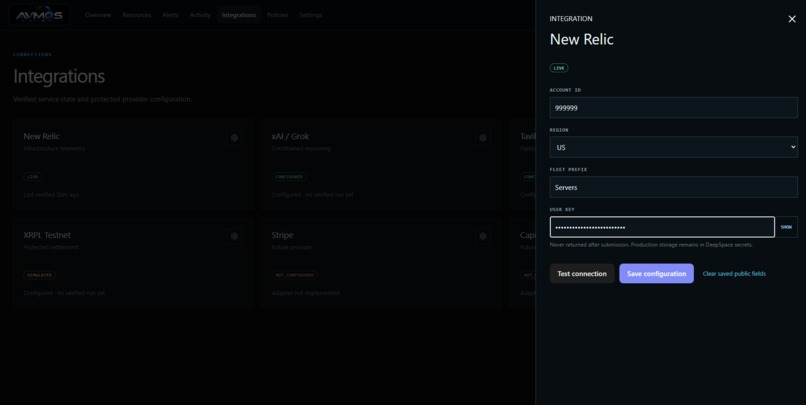Open settings gear on Stripe card
This screenshot has height=405, width=806.
(483, 236)
